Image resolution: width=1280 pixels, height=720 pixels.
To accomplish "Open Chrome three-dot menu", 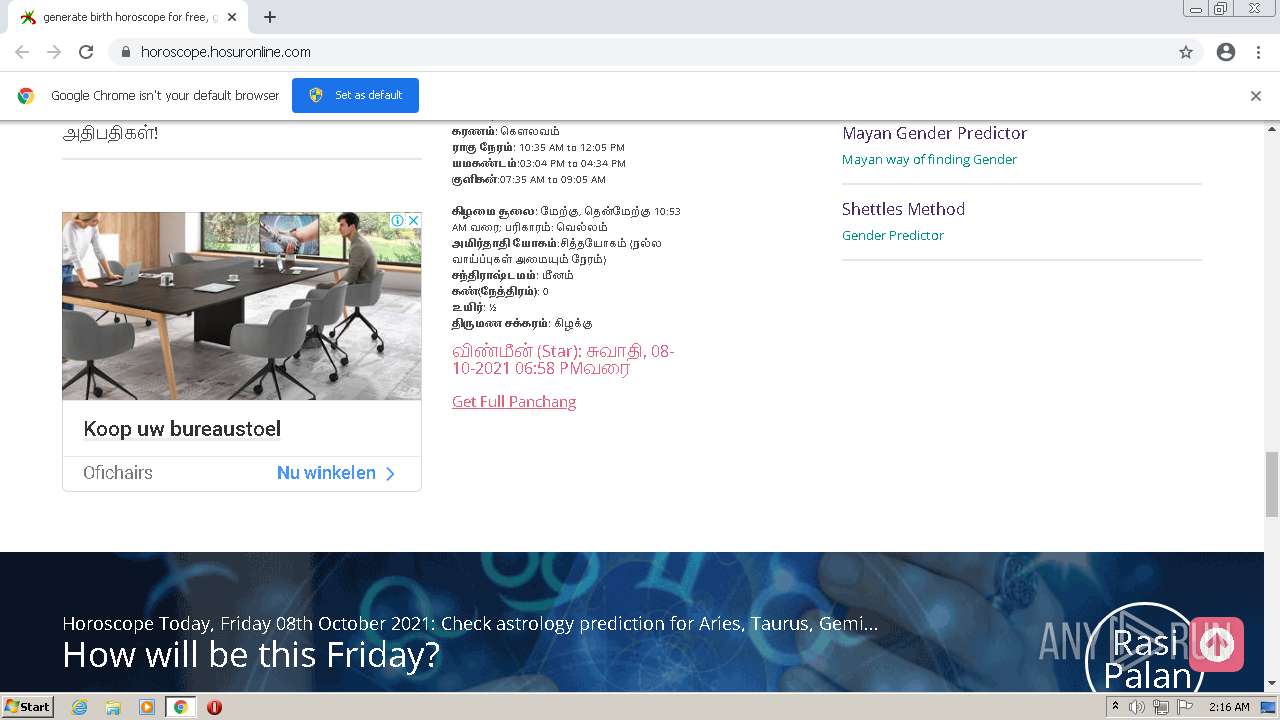I will click(1258, 52).
